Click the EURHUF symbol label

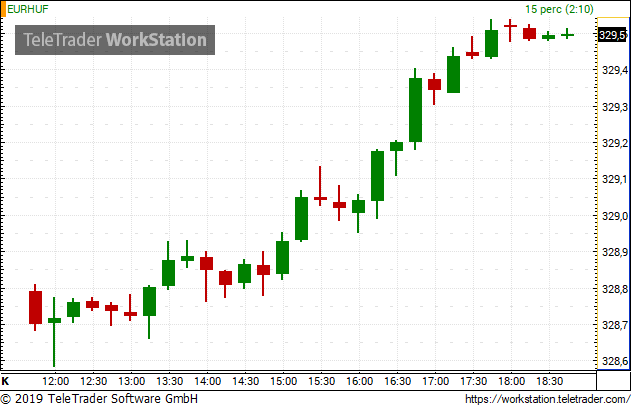(28, 9)
